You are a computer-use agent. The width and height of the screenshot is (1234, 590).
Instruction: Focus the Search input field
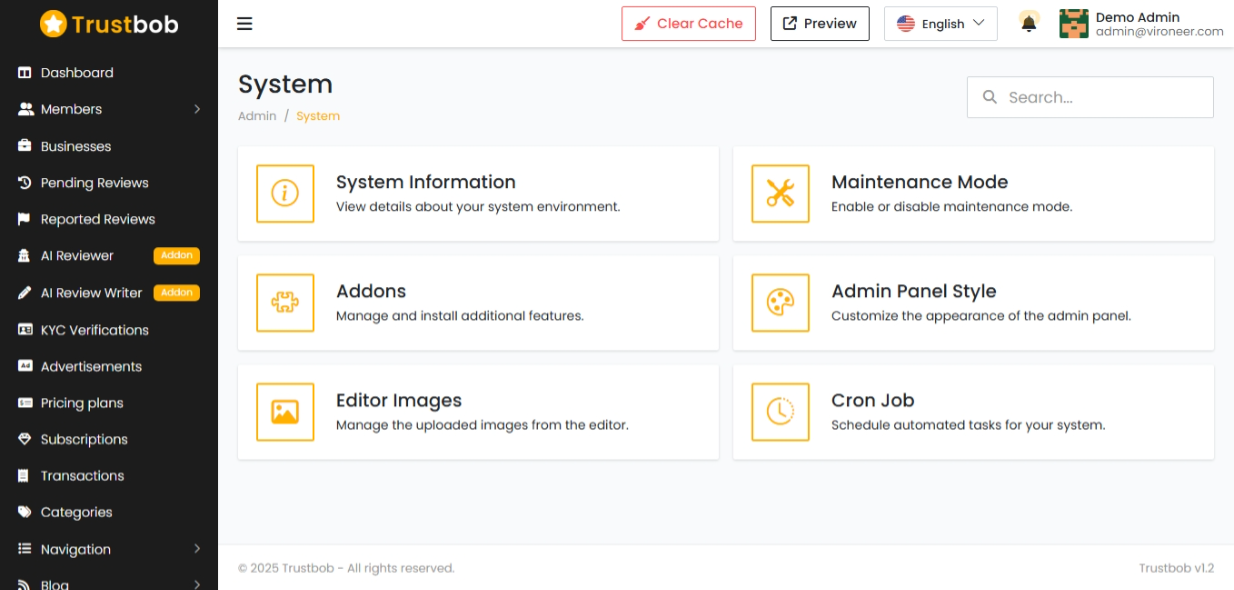(x=1090, y=97)
